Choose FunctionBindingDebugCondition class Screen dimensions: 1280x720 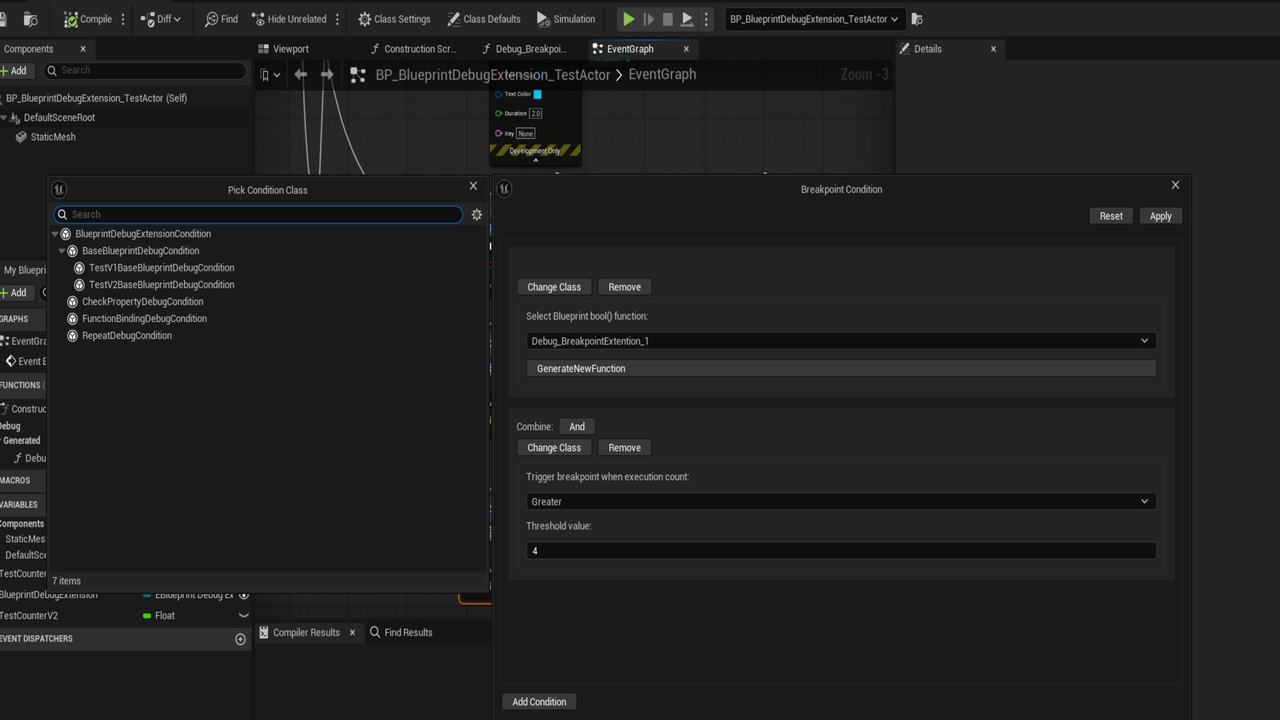(x=144, y=319)
